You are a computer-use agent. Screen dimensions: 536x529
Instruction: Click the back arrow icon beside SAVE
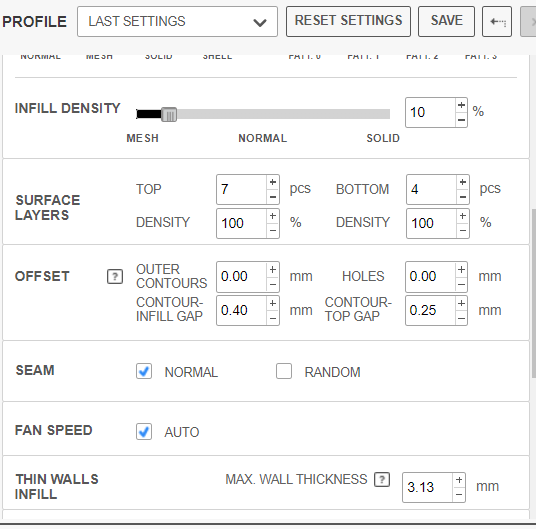coord(497,22)
